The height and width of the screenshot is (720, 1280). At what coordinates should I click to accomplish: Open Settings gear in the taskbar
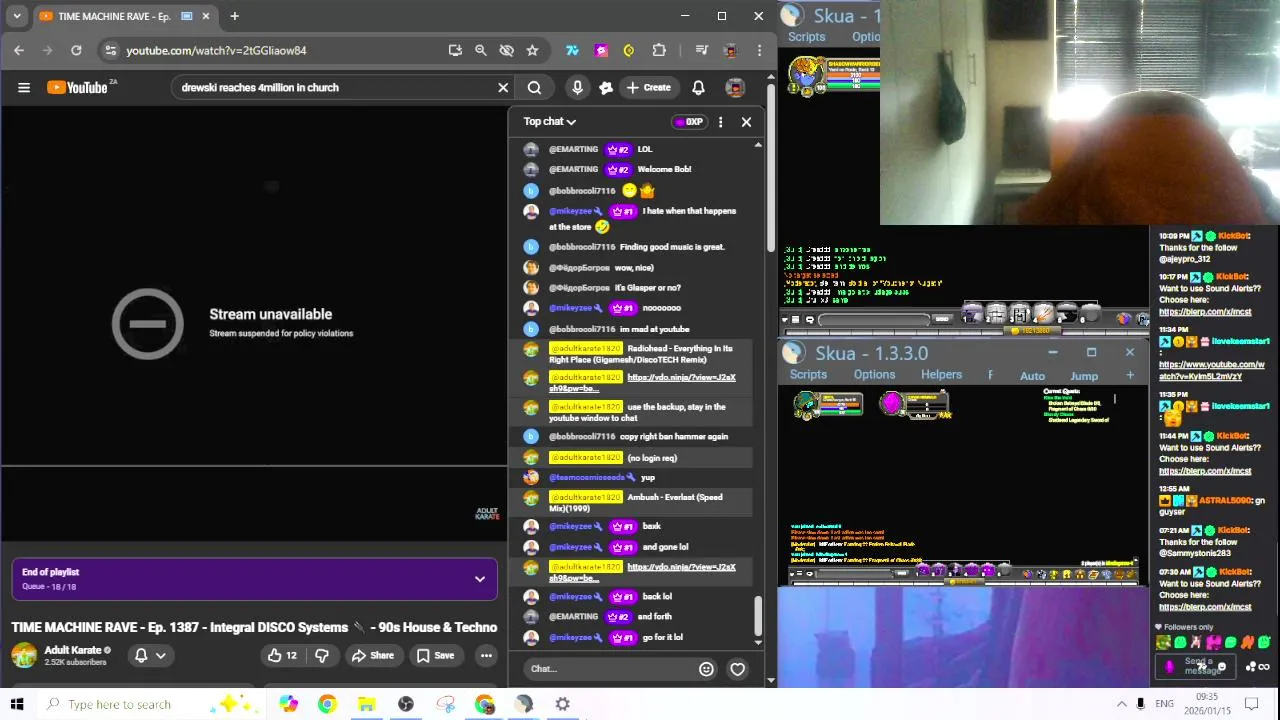(563, 704)
